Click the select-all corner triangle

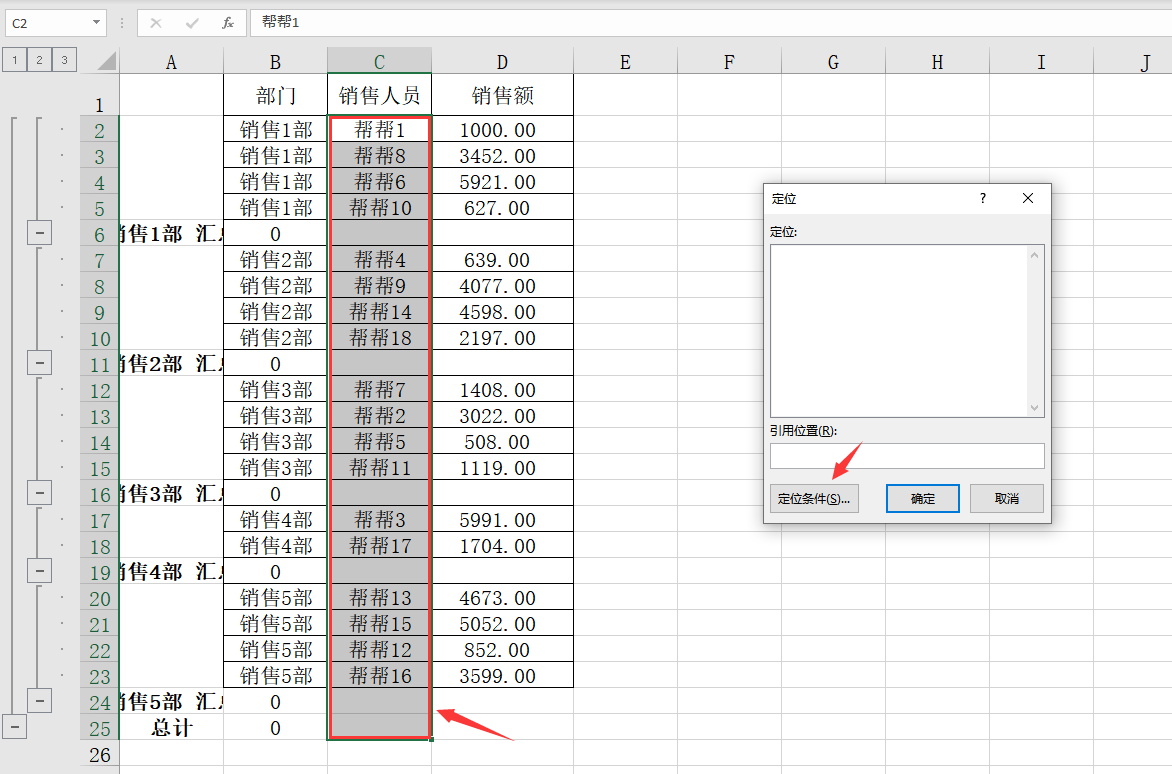[108, 61]
